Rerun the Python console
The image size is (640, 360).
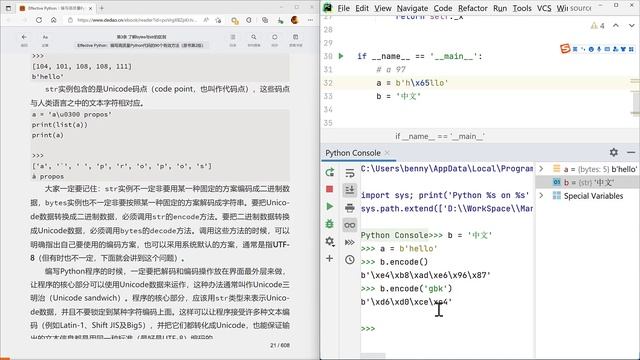tap(330, 173)
